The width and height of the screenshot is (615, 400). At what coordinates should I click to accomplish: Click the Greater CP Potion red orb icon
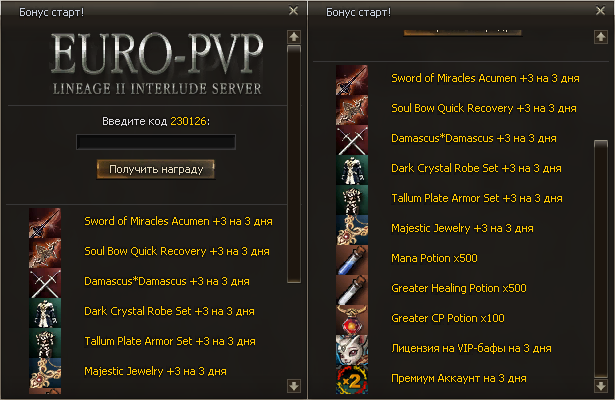click(352, 320)
